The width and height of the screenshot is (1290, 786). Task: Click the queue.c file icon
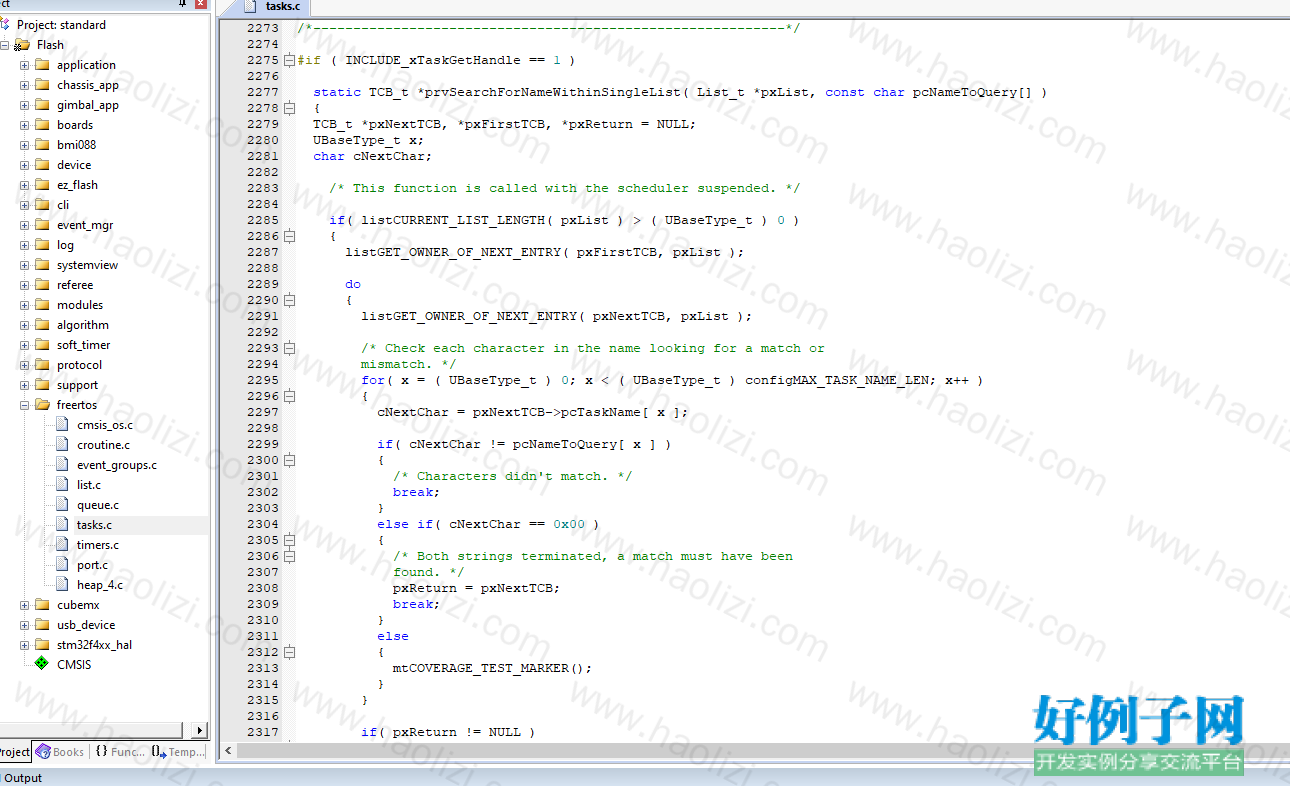(62, 505)
